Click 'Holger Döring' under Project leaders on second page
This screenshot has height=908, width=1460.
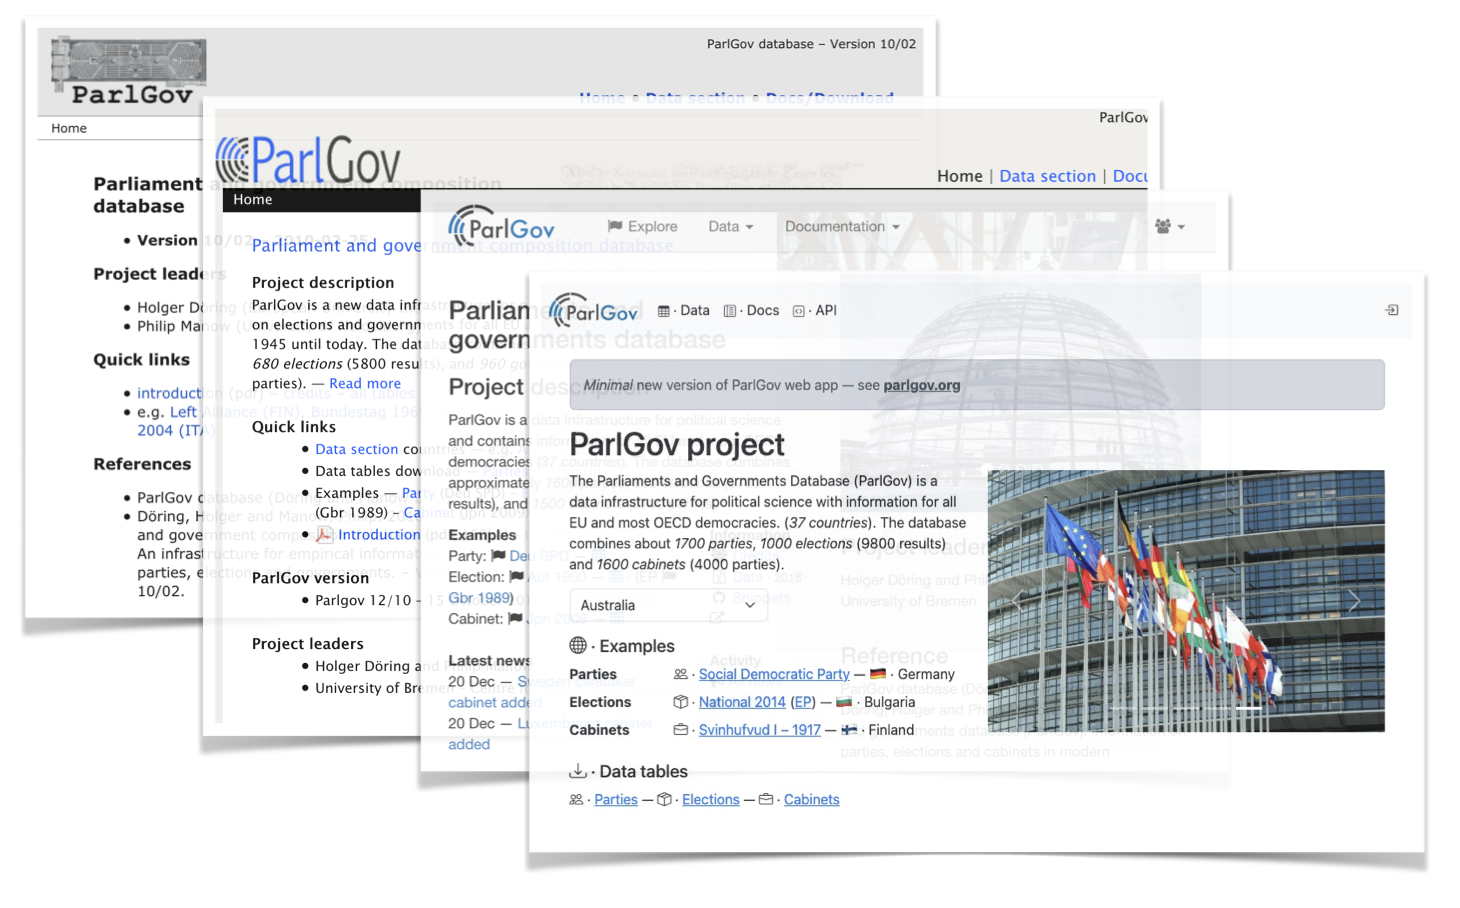tap(362, 666)
